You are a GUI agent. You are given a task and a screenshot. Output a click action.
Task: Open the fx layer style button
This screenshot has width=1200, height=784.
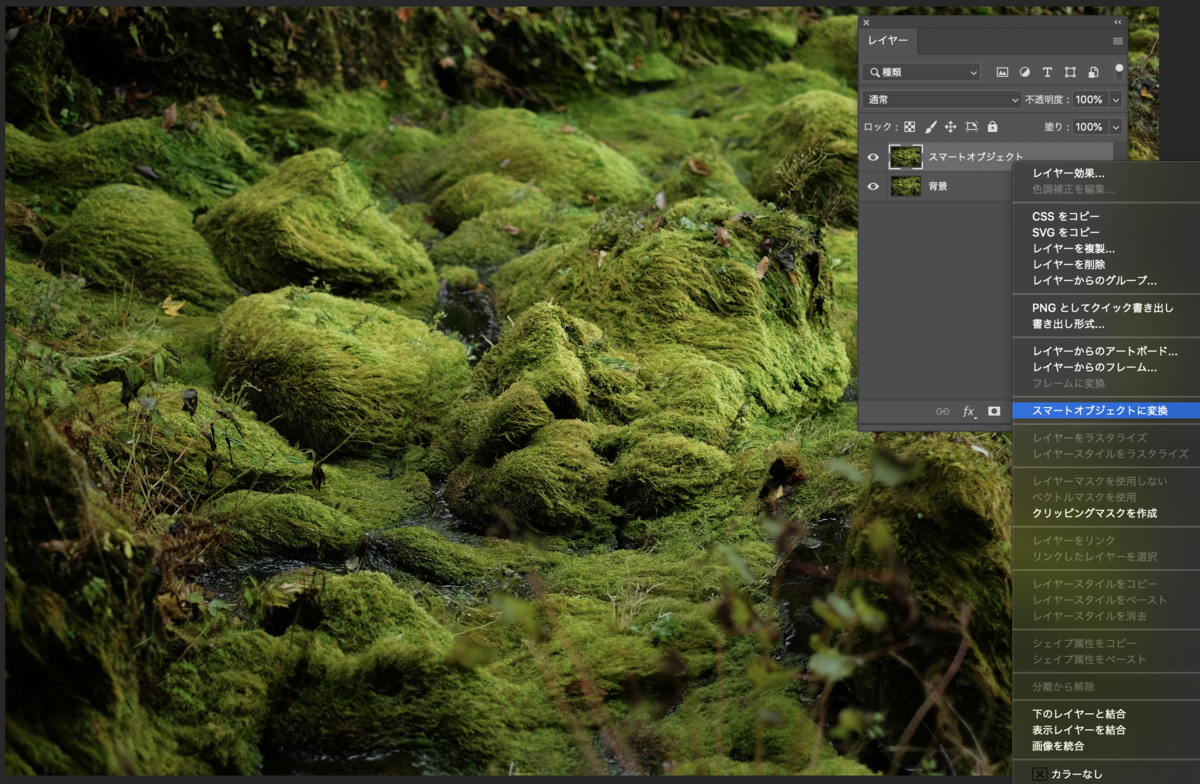pyautogui.click(x=969, y=411)
